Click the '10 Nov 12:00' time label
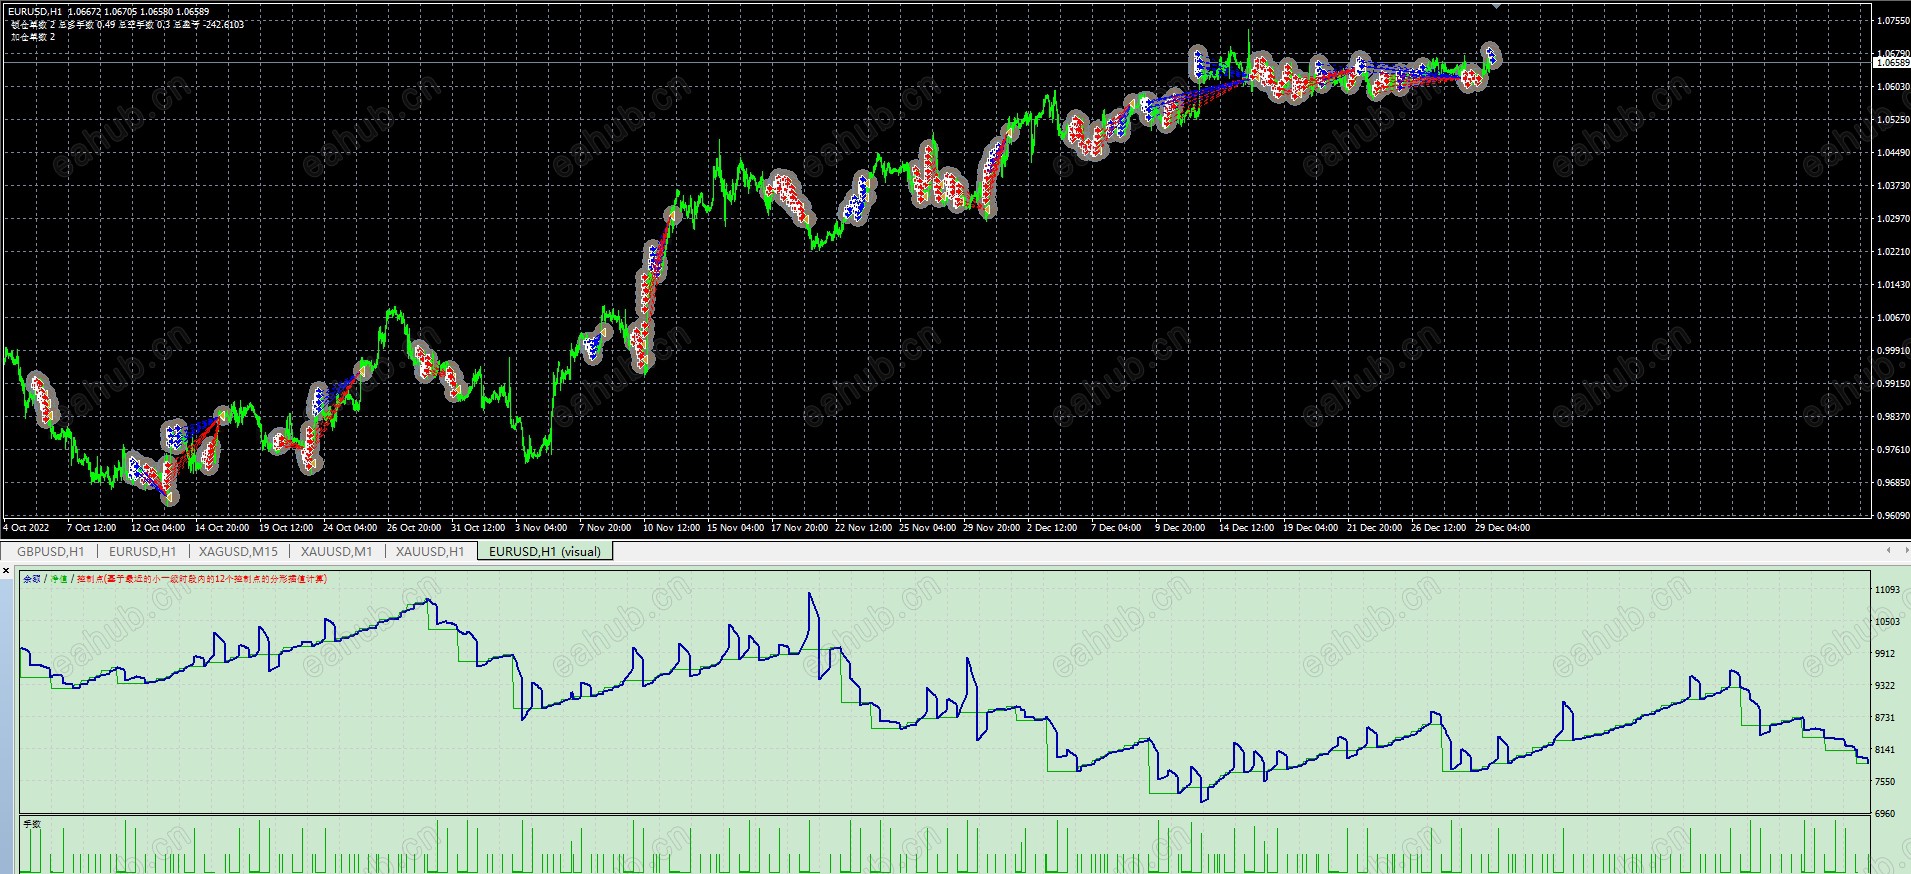Screen dimensions: 1911x874 (671, 528)
